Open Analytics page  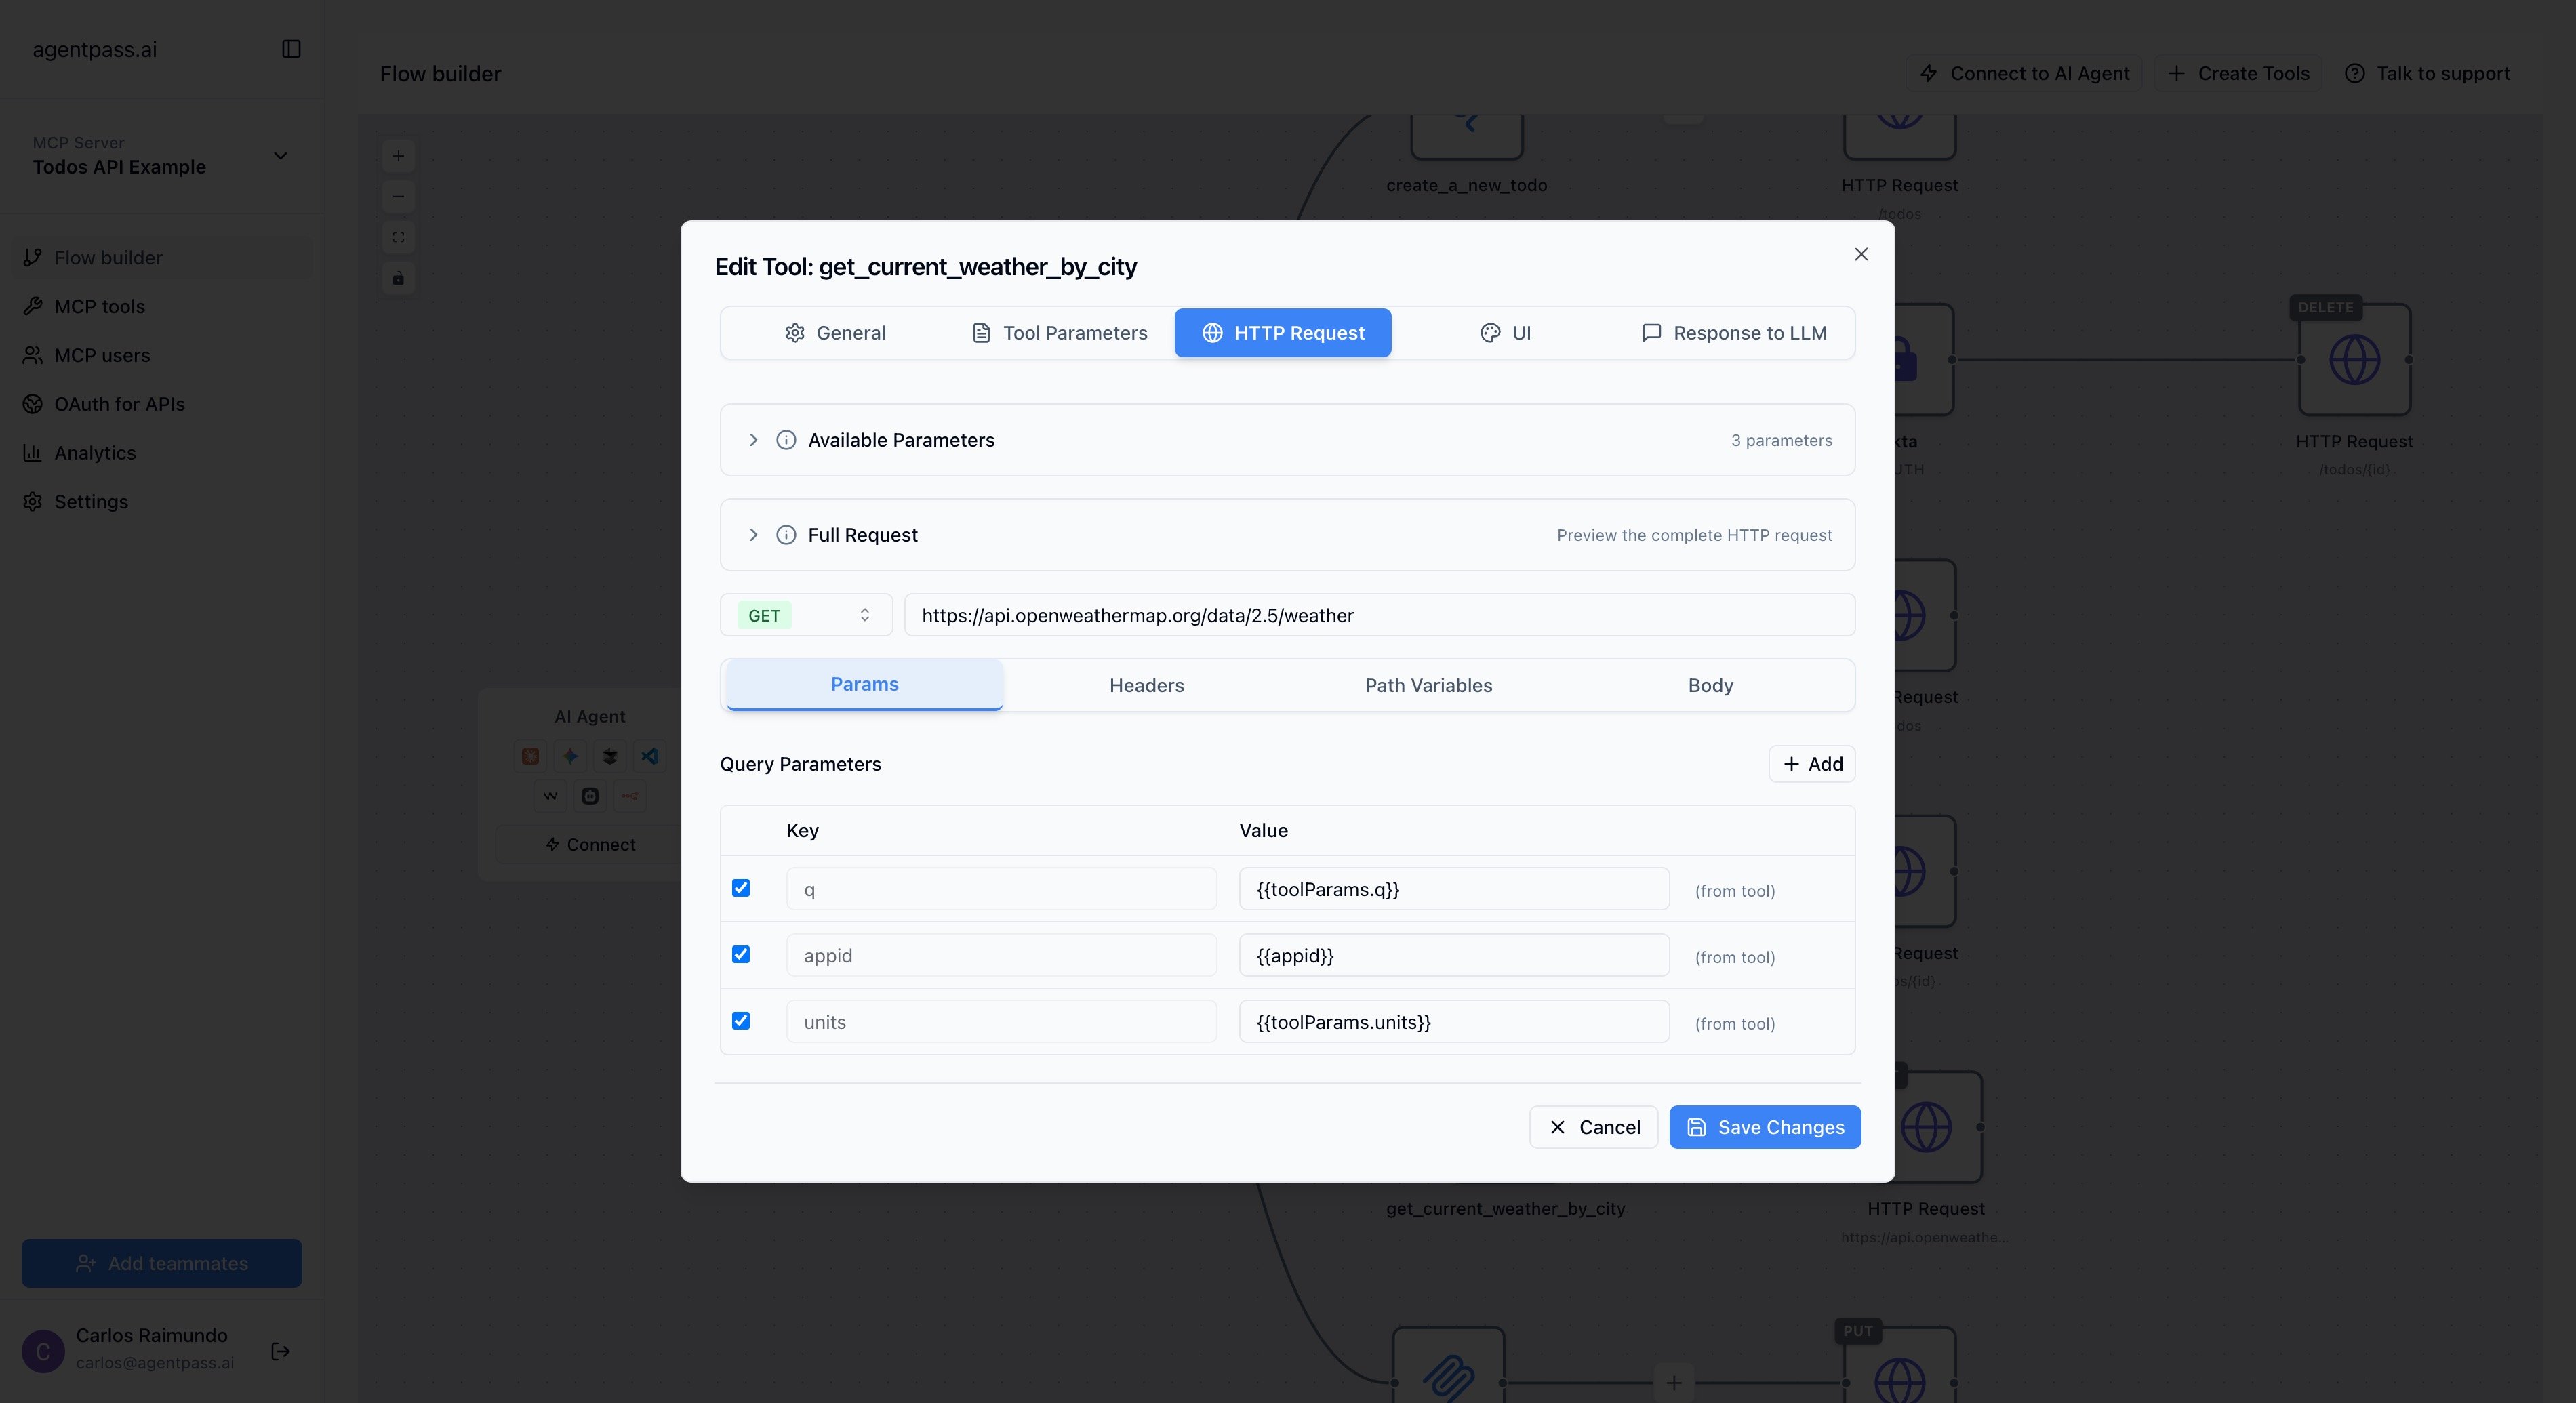point(161,453)
